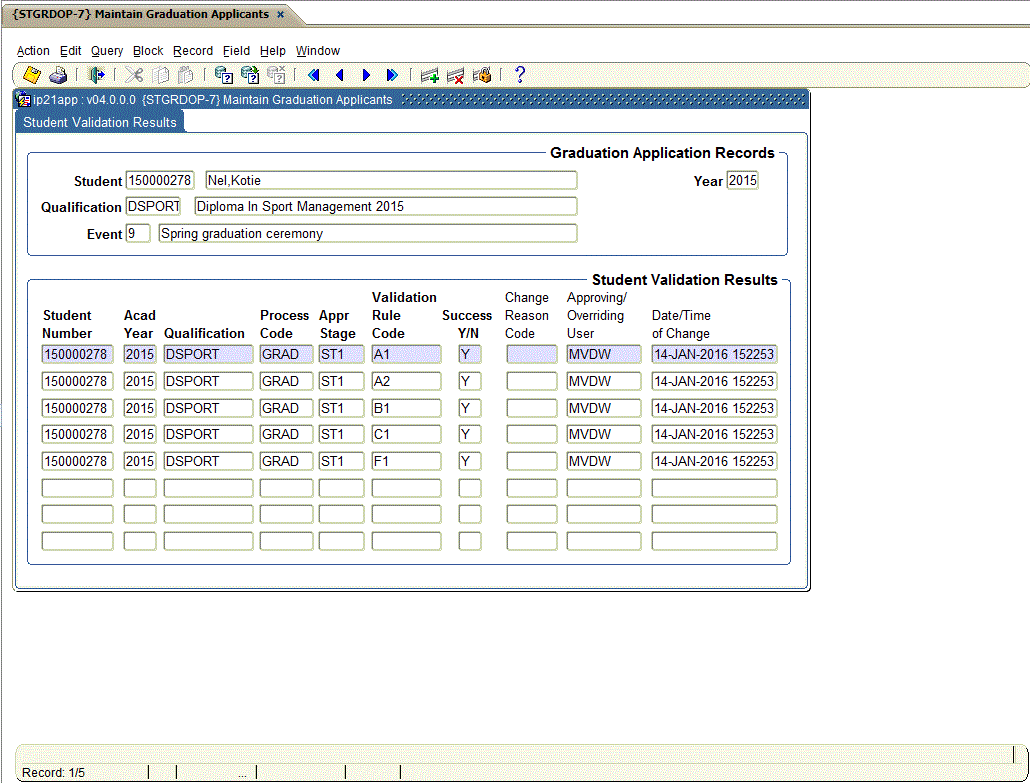Click the Cut scissors icon
The height and width of the screenshot is (783, 1030).
point(133,75)
